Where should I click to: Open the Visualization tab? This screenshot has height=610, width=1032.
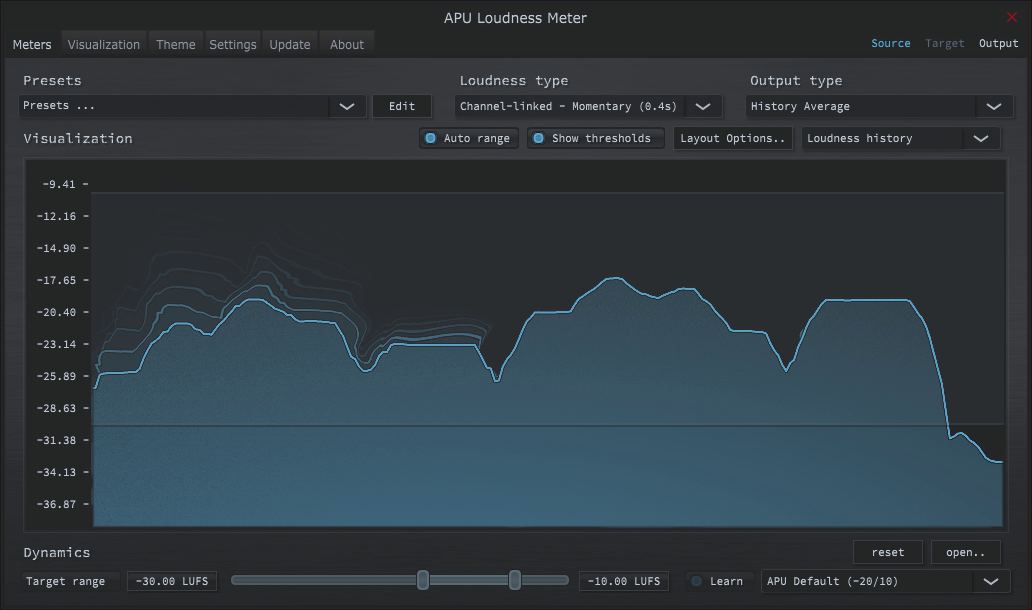tap(104, 45)
